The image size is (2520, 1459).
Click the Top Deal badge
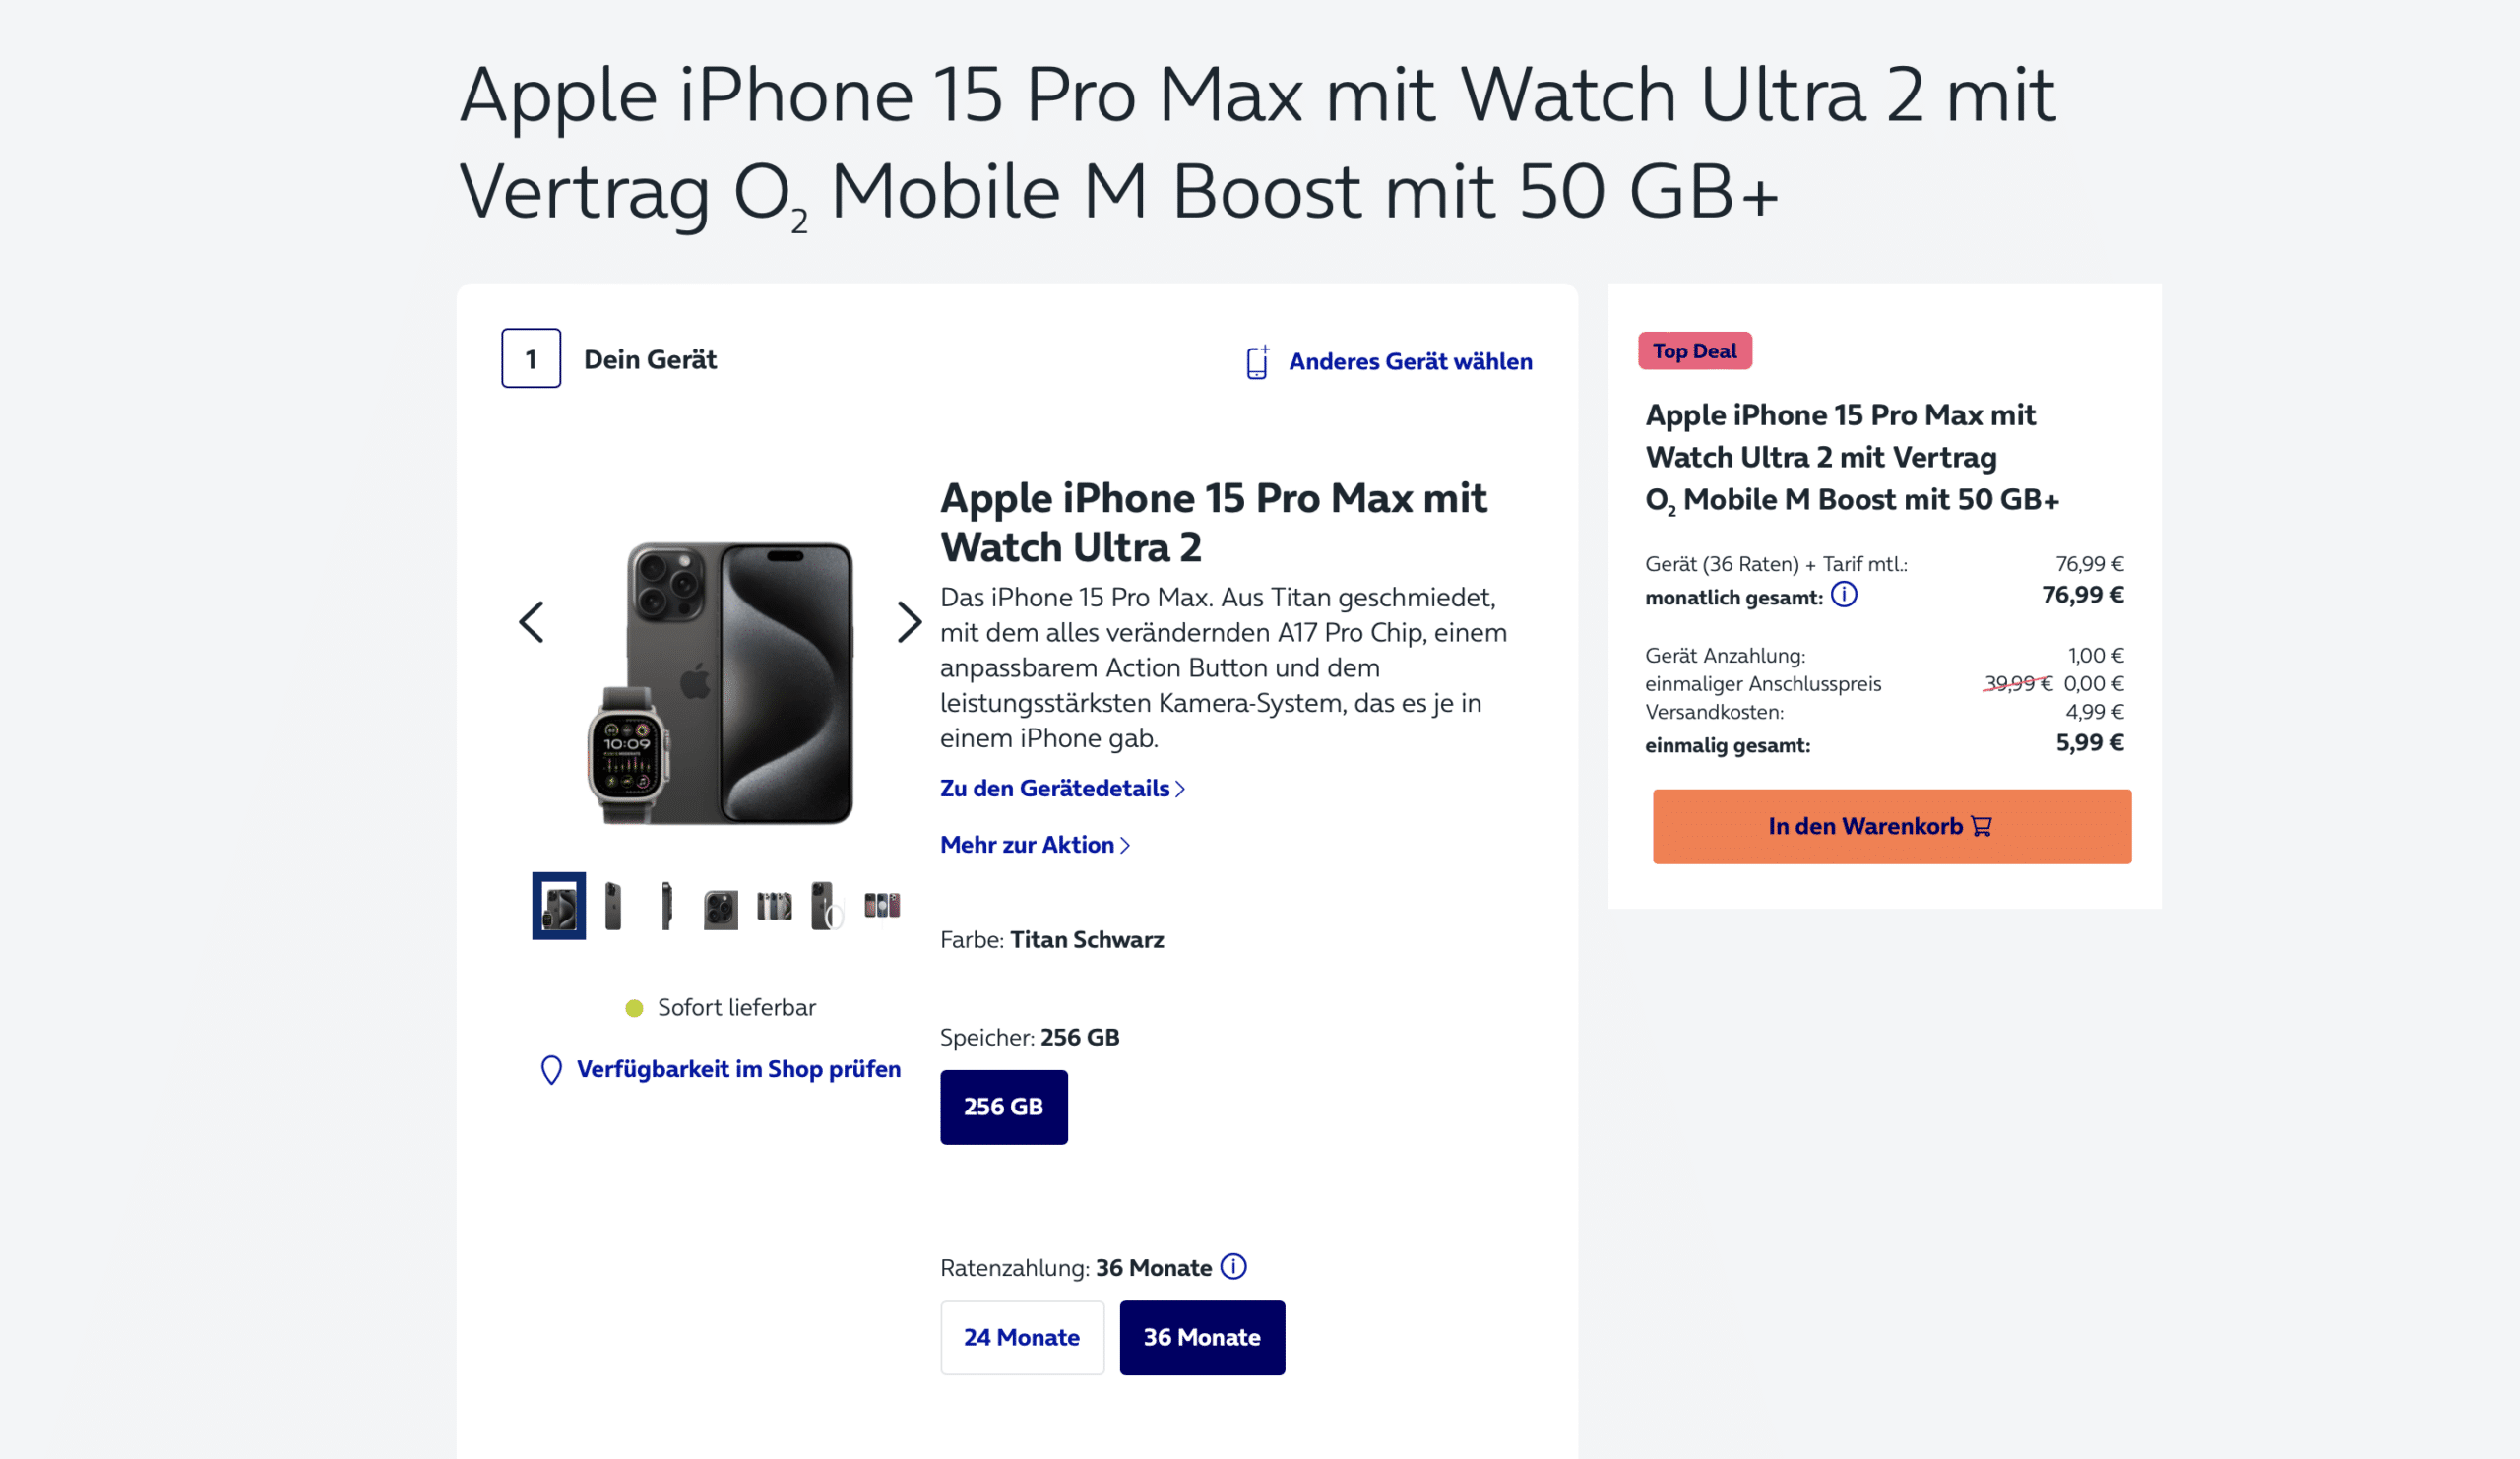click(1695, 351)
